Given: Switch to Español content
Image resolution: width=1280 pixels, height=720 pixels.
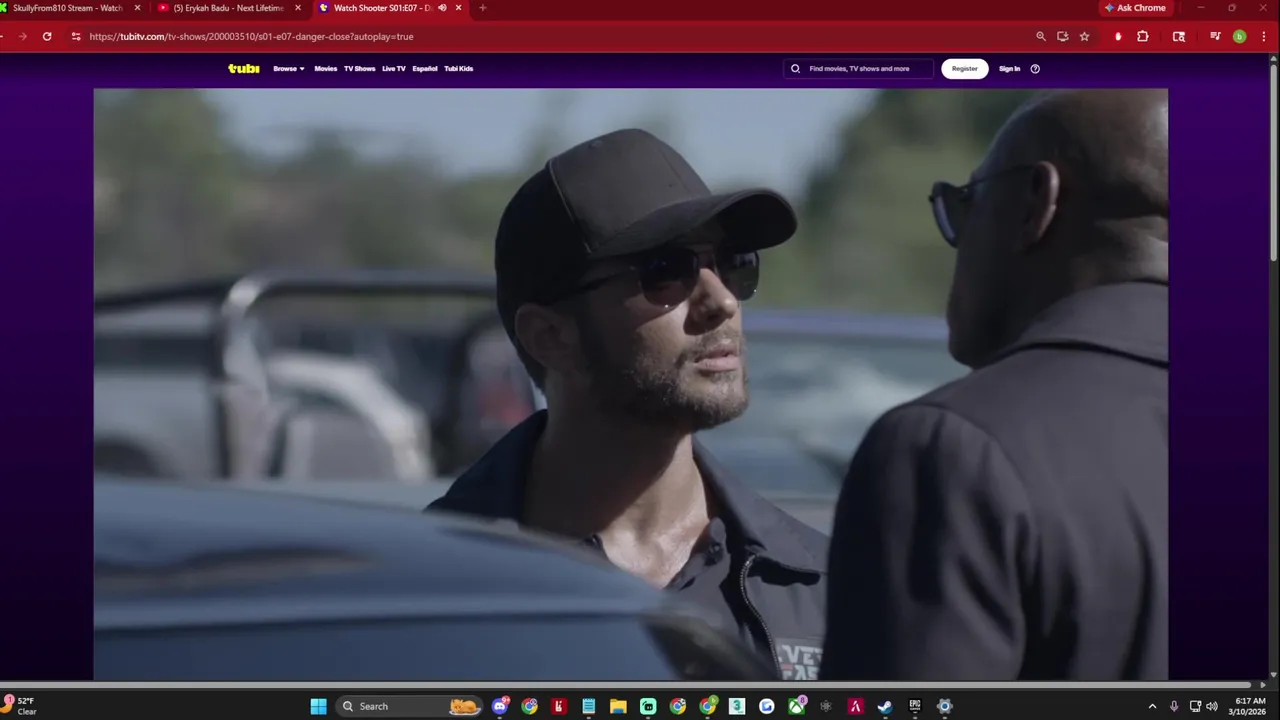Looking at the screenshot, I should point(425,69).
